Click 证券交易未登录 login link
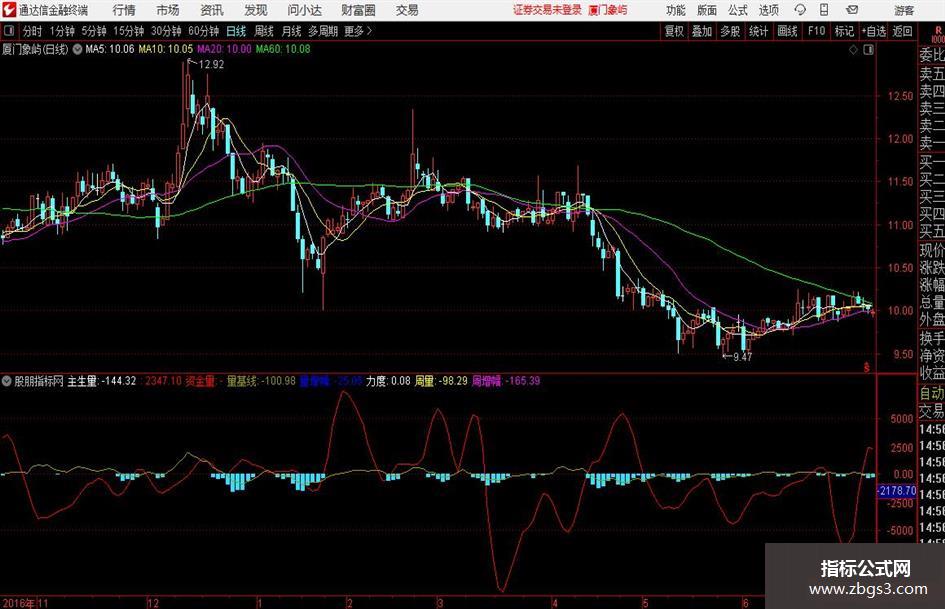945x609 pixels. point(547,10)
